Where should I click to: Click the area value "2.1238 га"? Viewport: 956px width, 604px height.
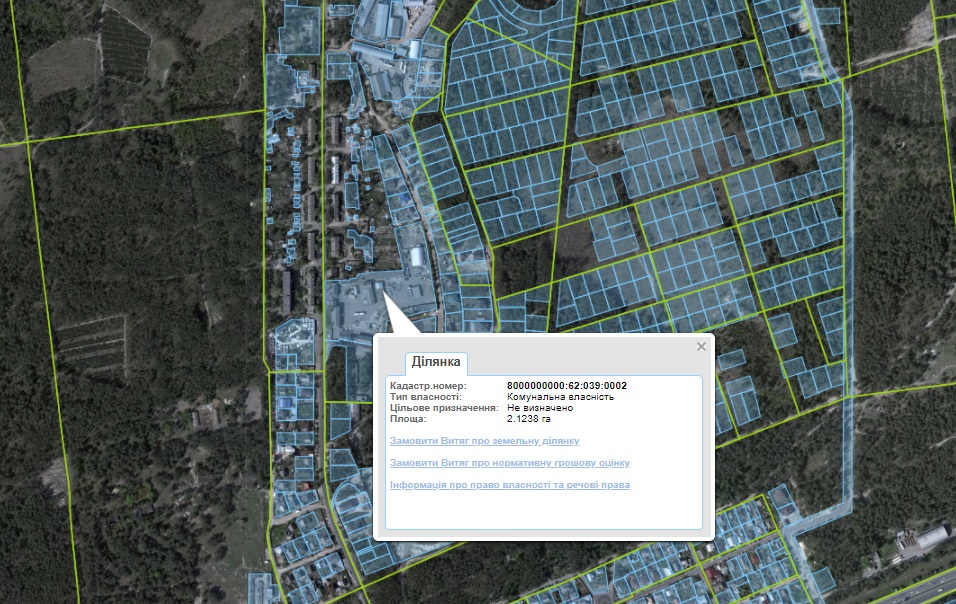click(530, 419)
